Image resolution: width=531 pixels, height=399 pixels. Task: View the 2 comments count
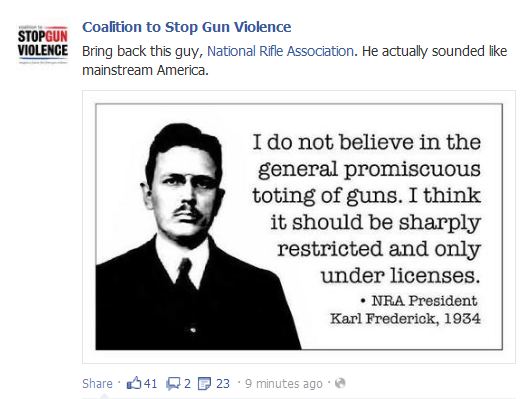pos(187,383)
